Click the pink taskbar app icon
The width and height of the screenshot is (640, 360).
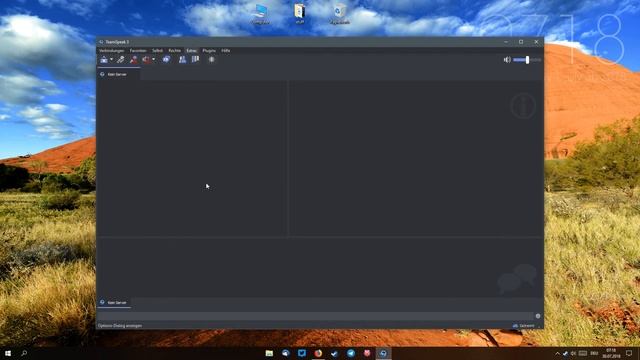(x=367, y=353)
